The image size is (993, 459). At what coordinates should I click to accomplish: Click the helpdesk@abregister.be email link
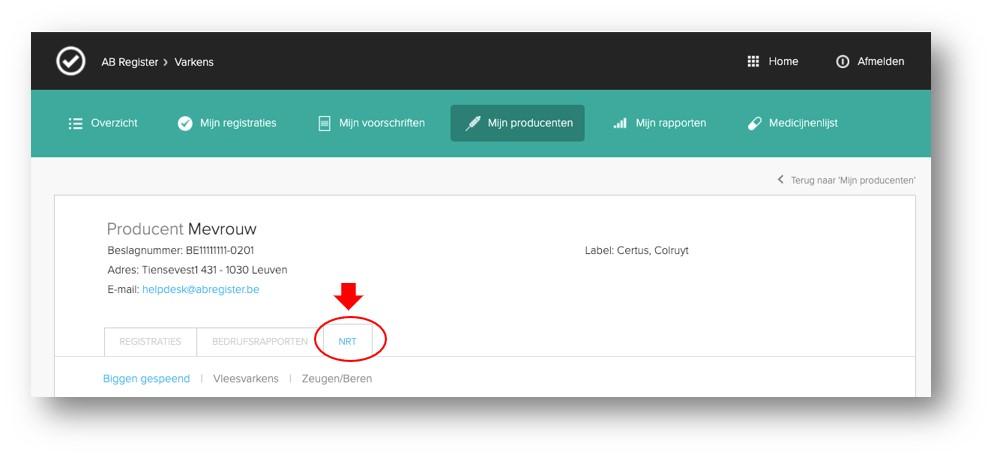tap(201, 289)
